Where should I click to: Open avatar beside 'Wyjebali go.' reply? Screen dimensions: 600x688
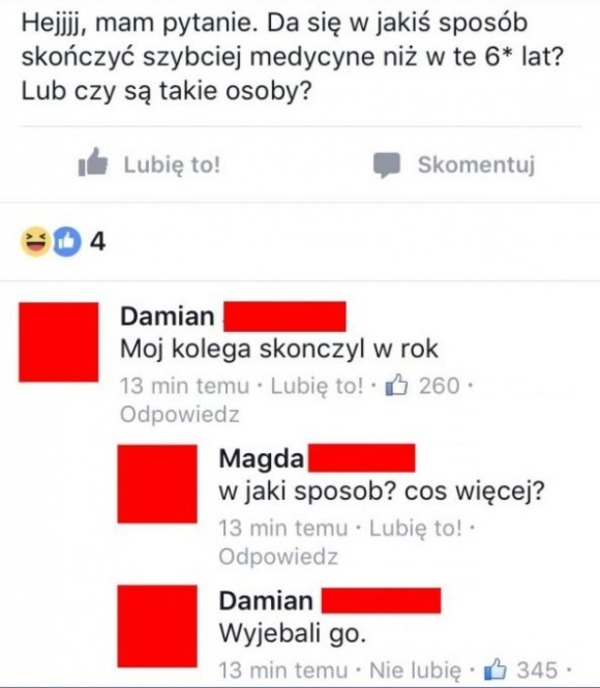click(157, 626)
